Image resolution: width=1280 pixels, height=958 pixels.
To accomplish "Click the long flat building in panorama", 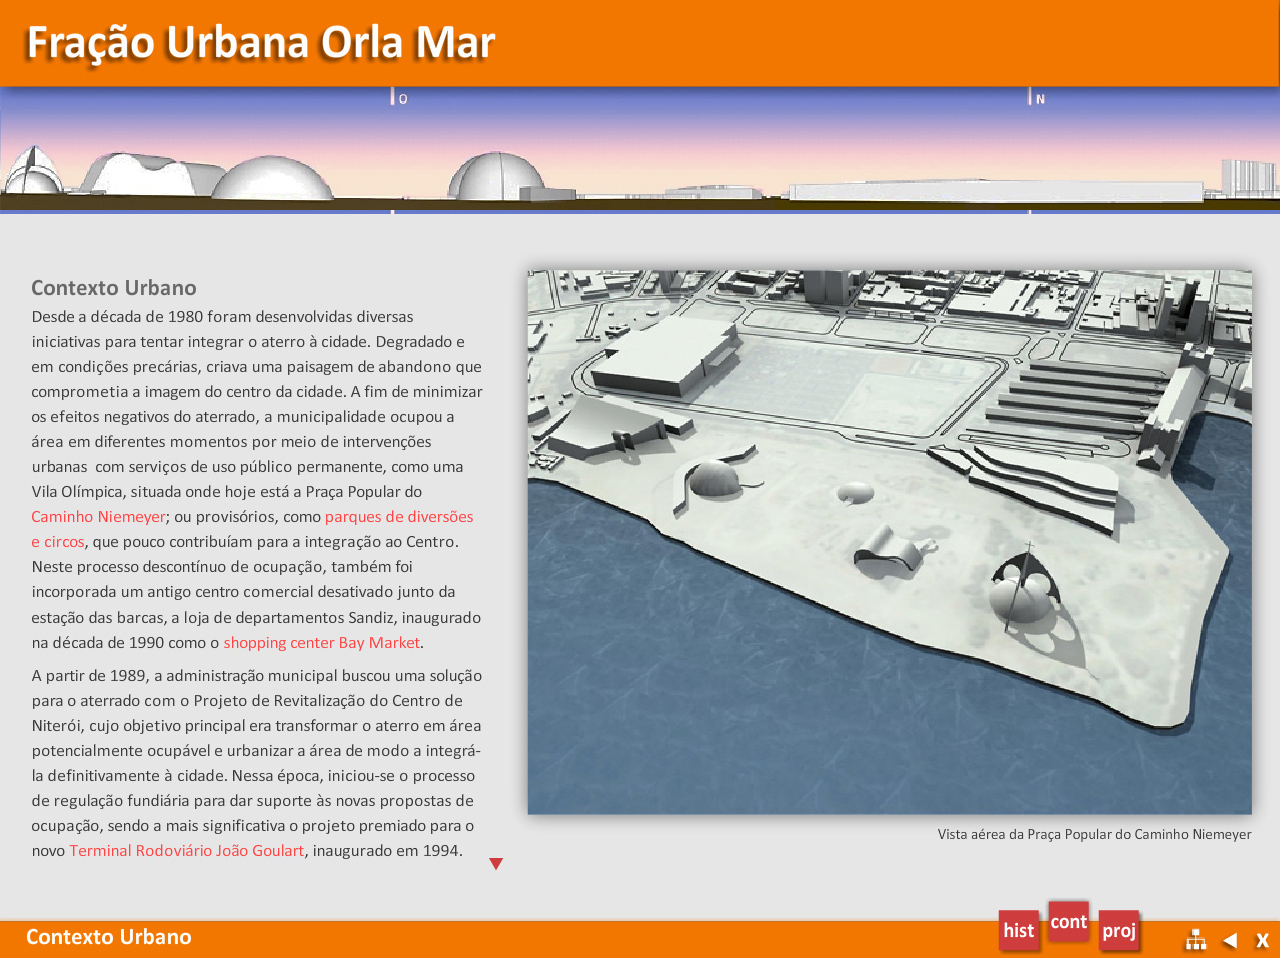I will click(996, 191).
